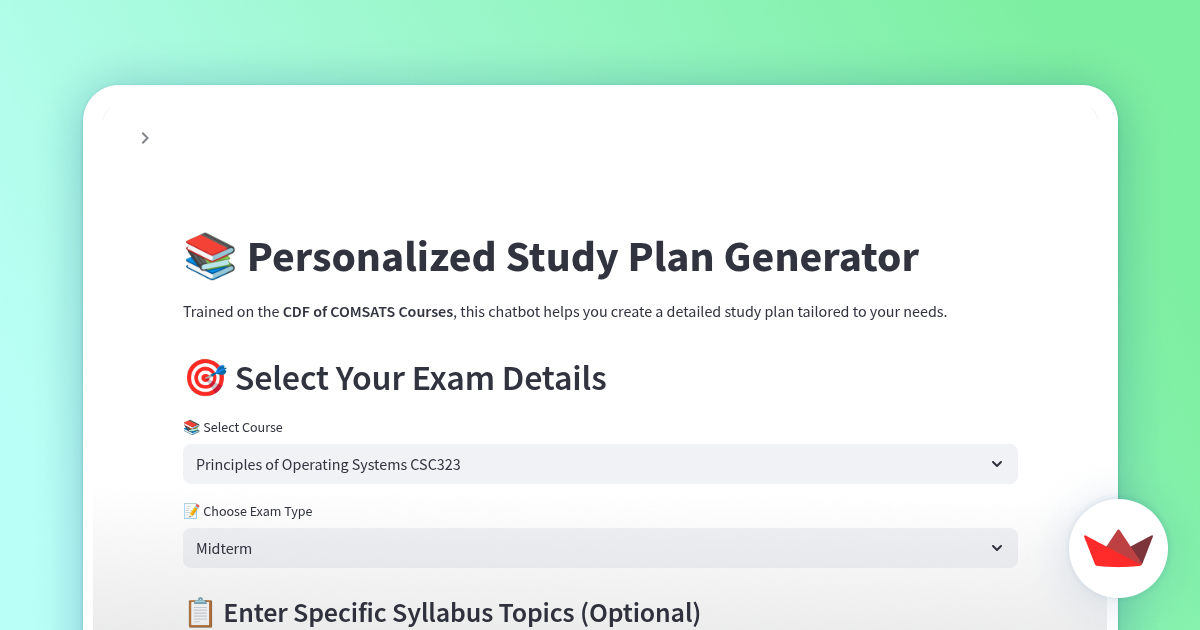Open the Choose Exam Type dropdown
1200x630 pixels.
pos(600,548)
